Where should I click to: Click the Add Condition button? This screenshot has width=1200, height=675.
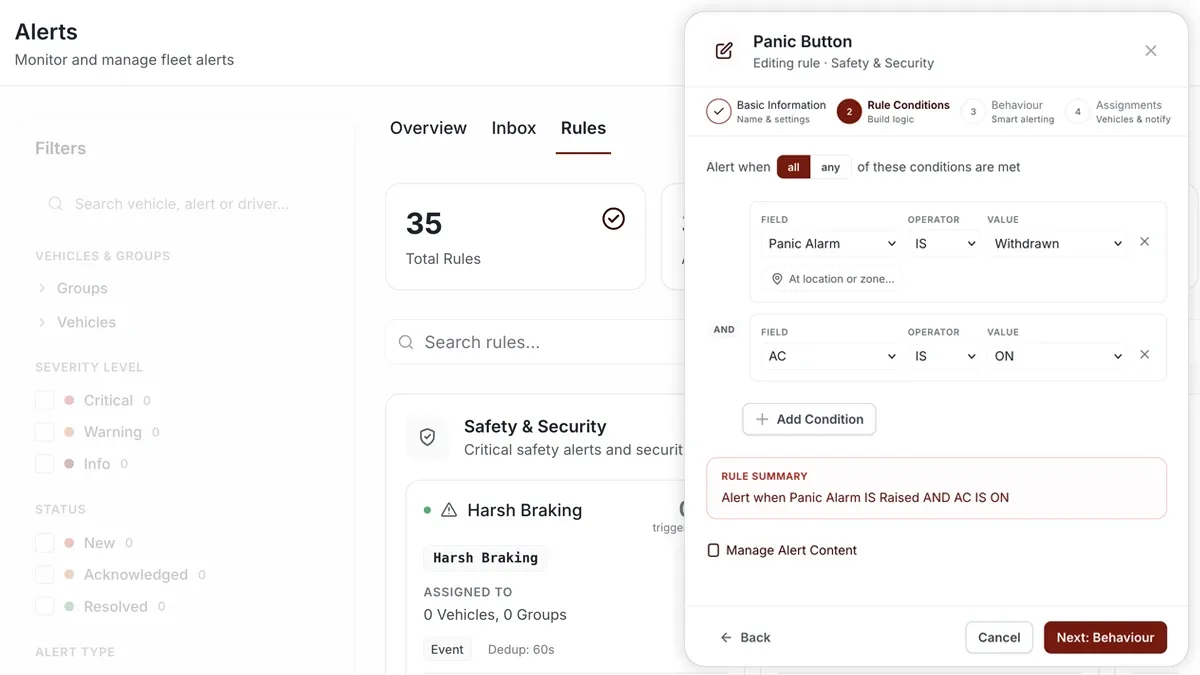point(809,419)
